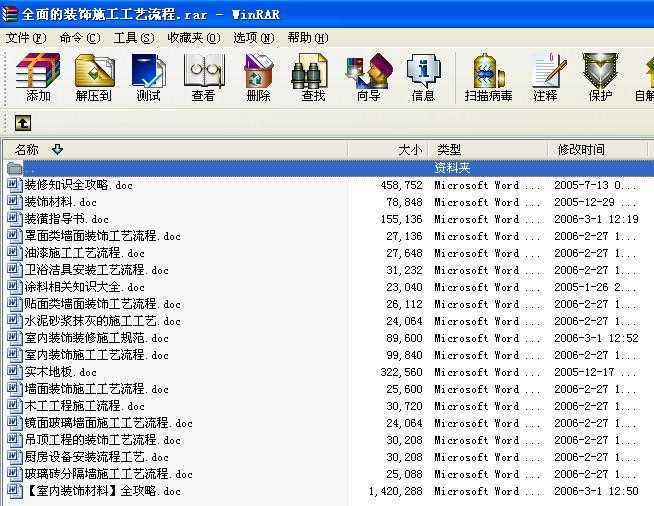Click Word icon of 卫浴洁具安装工艺流程.doc
The image size is (654, 506).
click(x=14, y=270)
